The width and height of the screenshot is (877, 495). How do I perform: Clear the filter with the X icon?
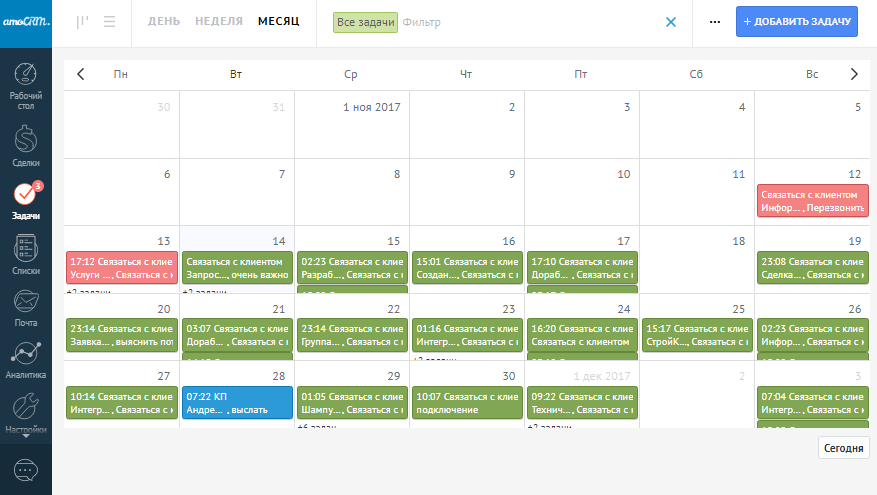pos(671,22)
